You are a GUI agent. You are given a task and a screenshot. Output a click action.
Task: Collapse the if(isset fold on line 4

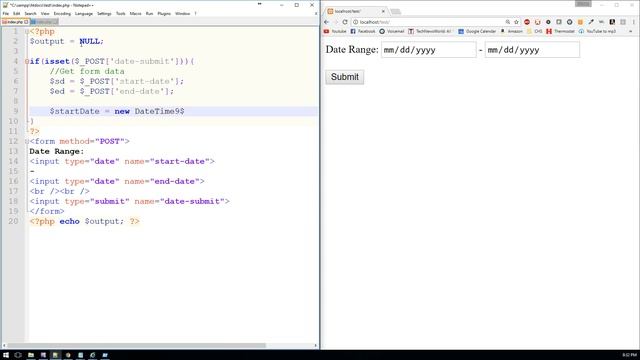pos(27,61)
